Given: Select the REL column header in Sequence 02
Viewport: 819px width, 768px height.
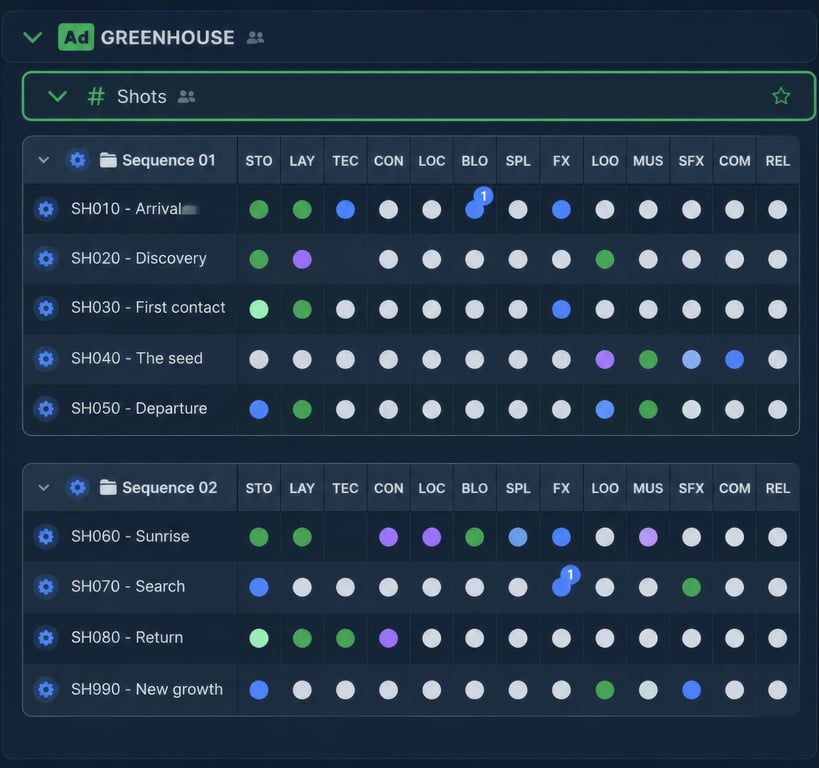Looking at the screenshot, I should pyautogui.click(x=777, y=488).
